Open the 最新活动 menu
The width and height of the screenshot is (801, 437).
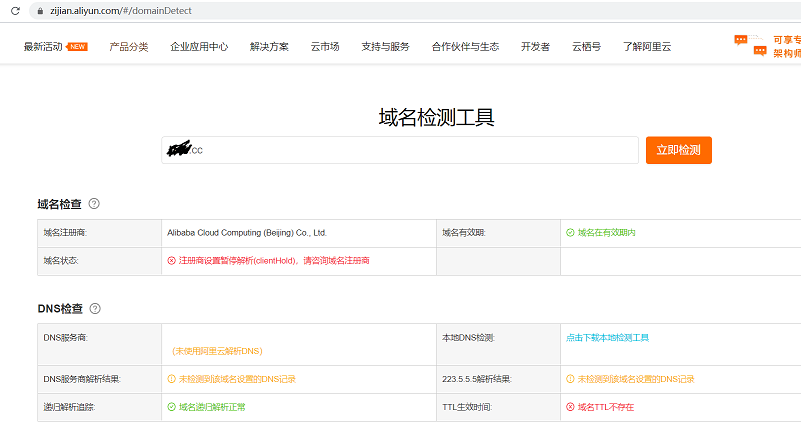pyautogui.click(x=43, y=47)
